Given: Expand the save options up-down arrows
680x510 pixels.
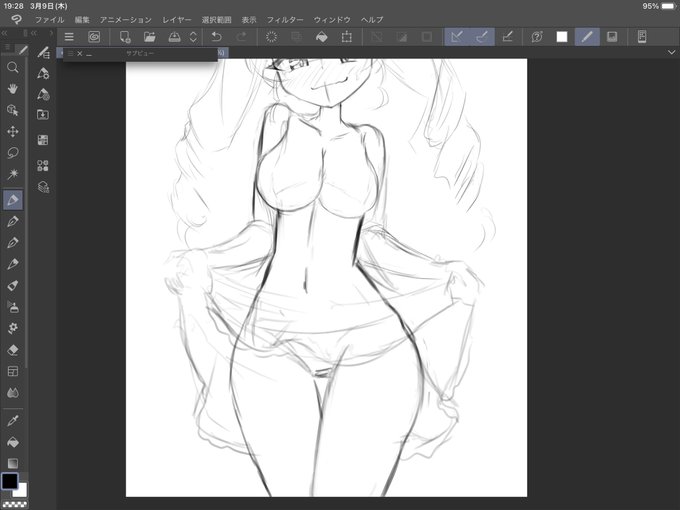Looking at the screenshot, I should 193,37.
